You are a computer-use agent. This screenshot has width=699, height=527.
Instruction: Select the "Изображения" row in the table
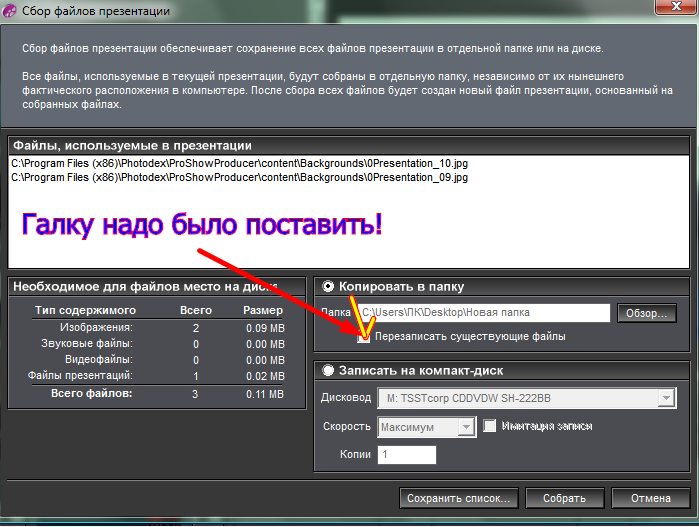click(96, 327)
